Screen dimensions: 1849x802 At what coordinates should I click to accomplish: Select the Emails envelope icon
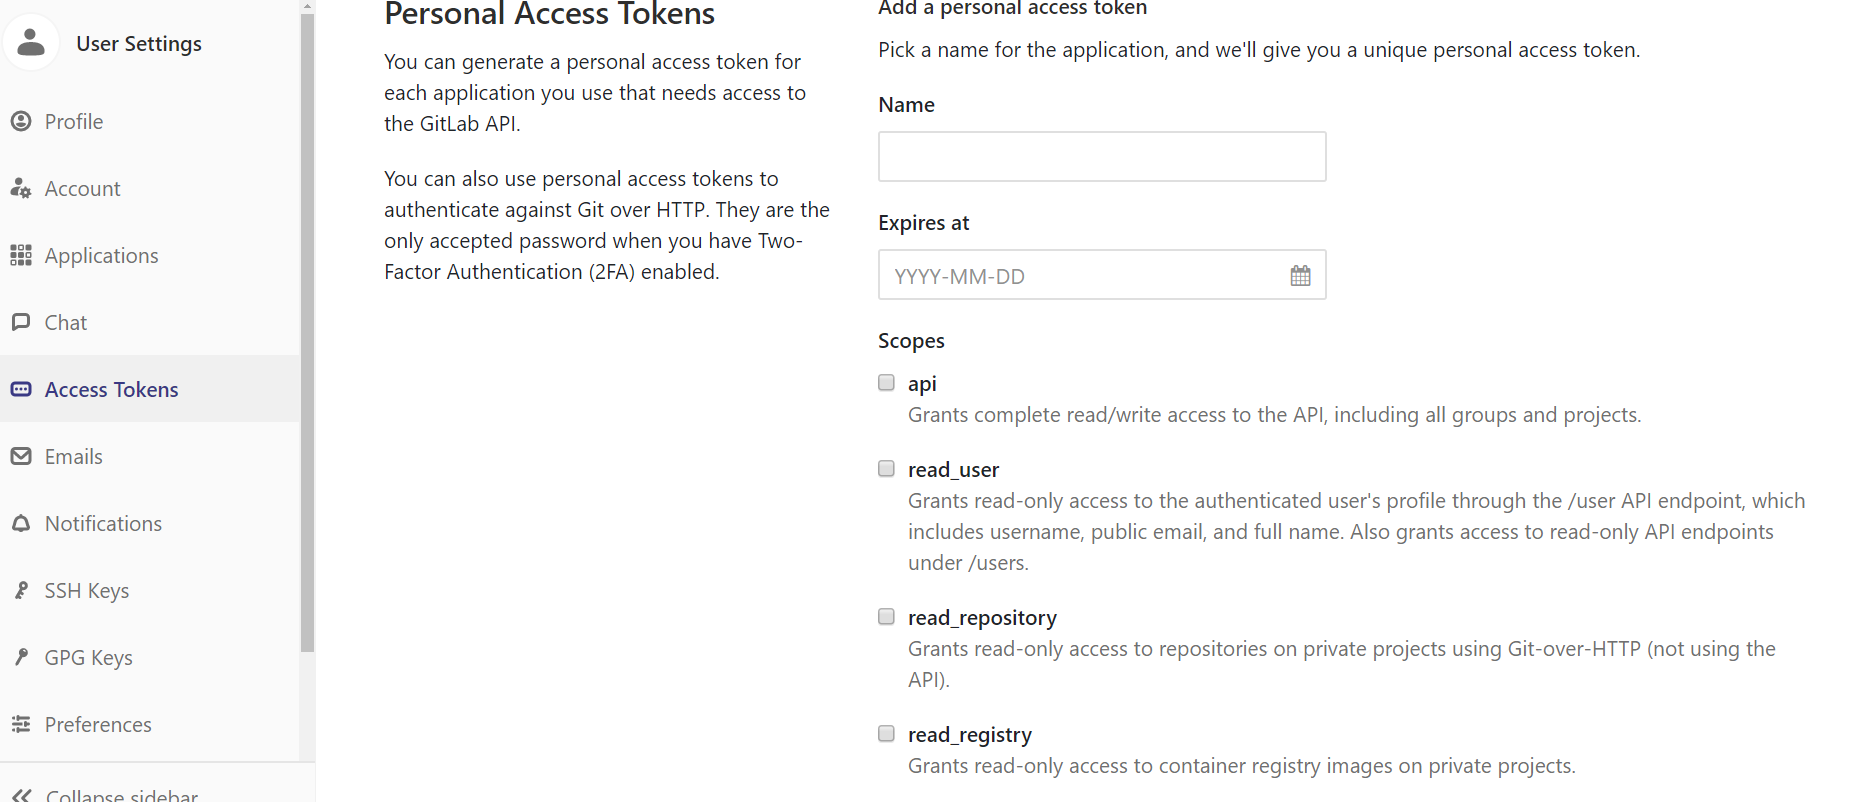(x=22, y=456)
